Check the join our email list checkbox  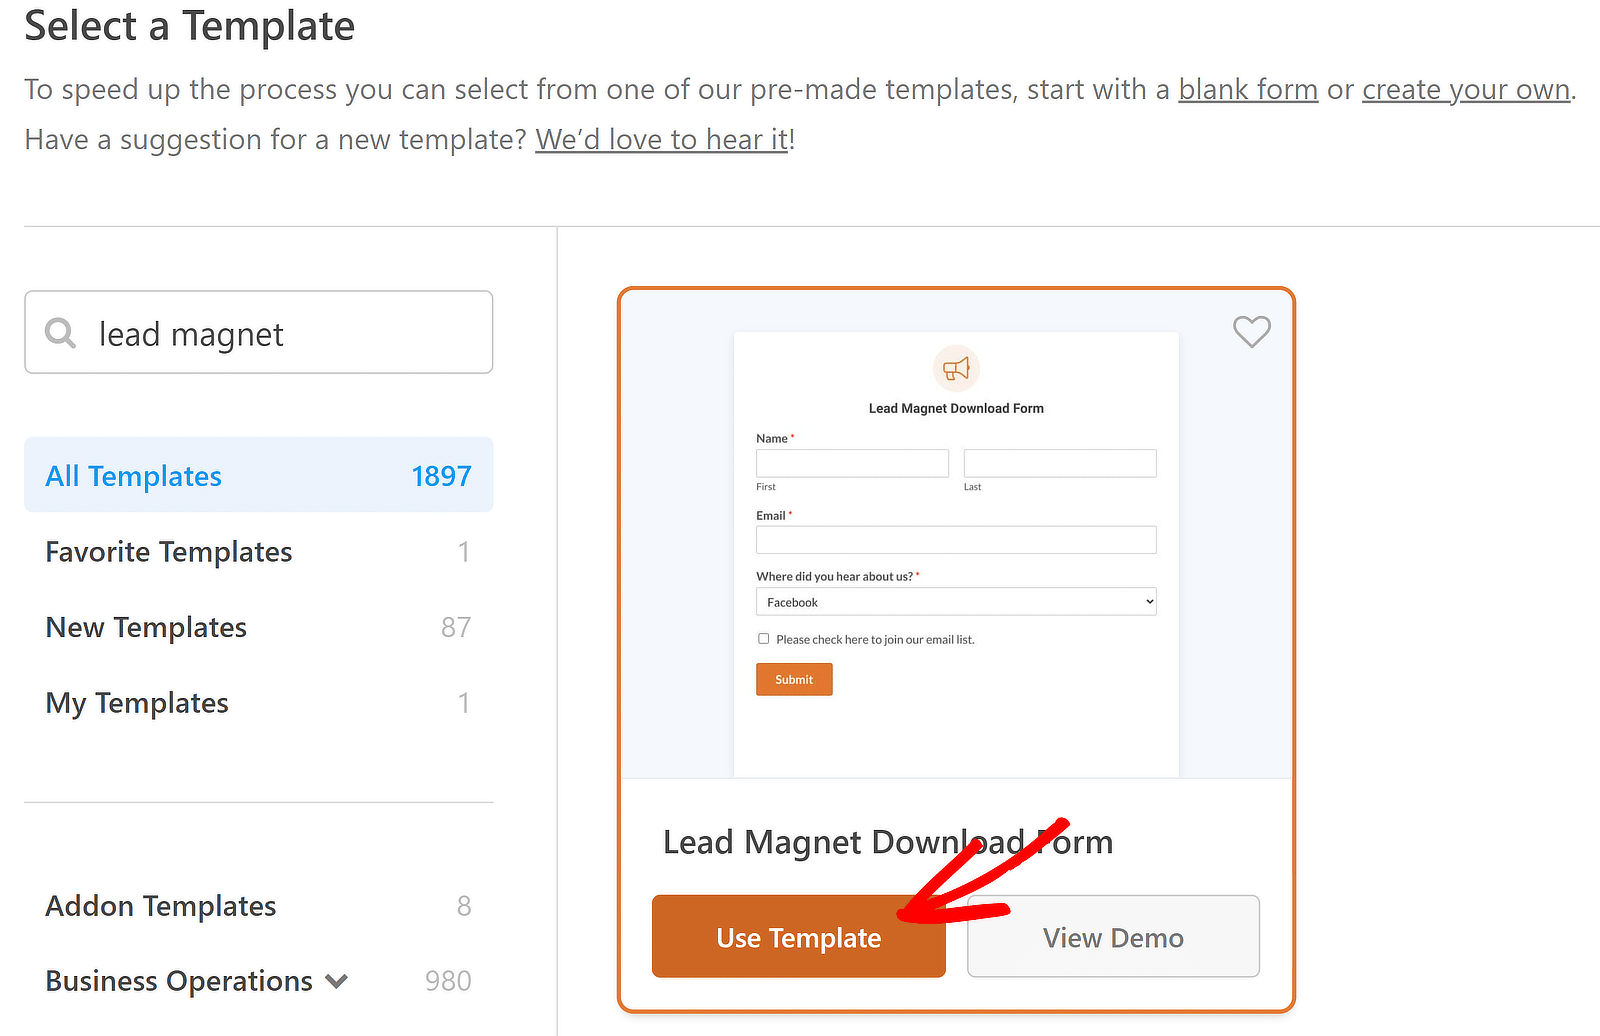coord(763,638)
